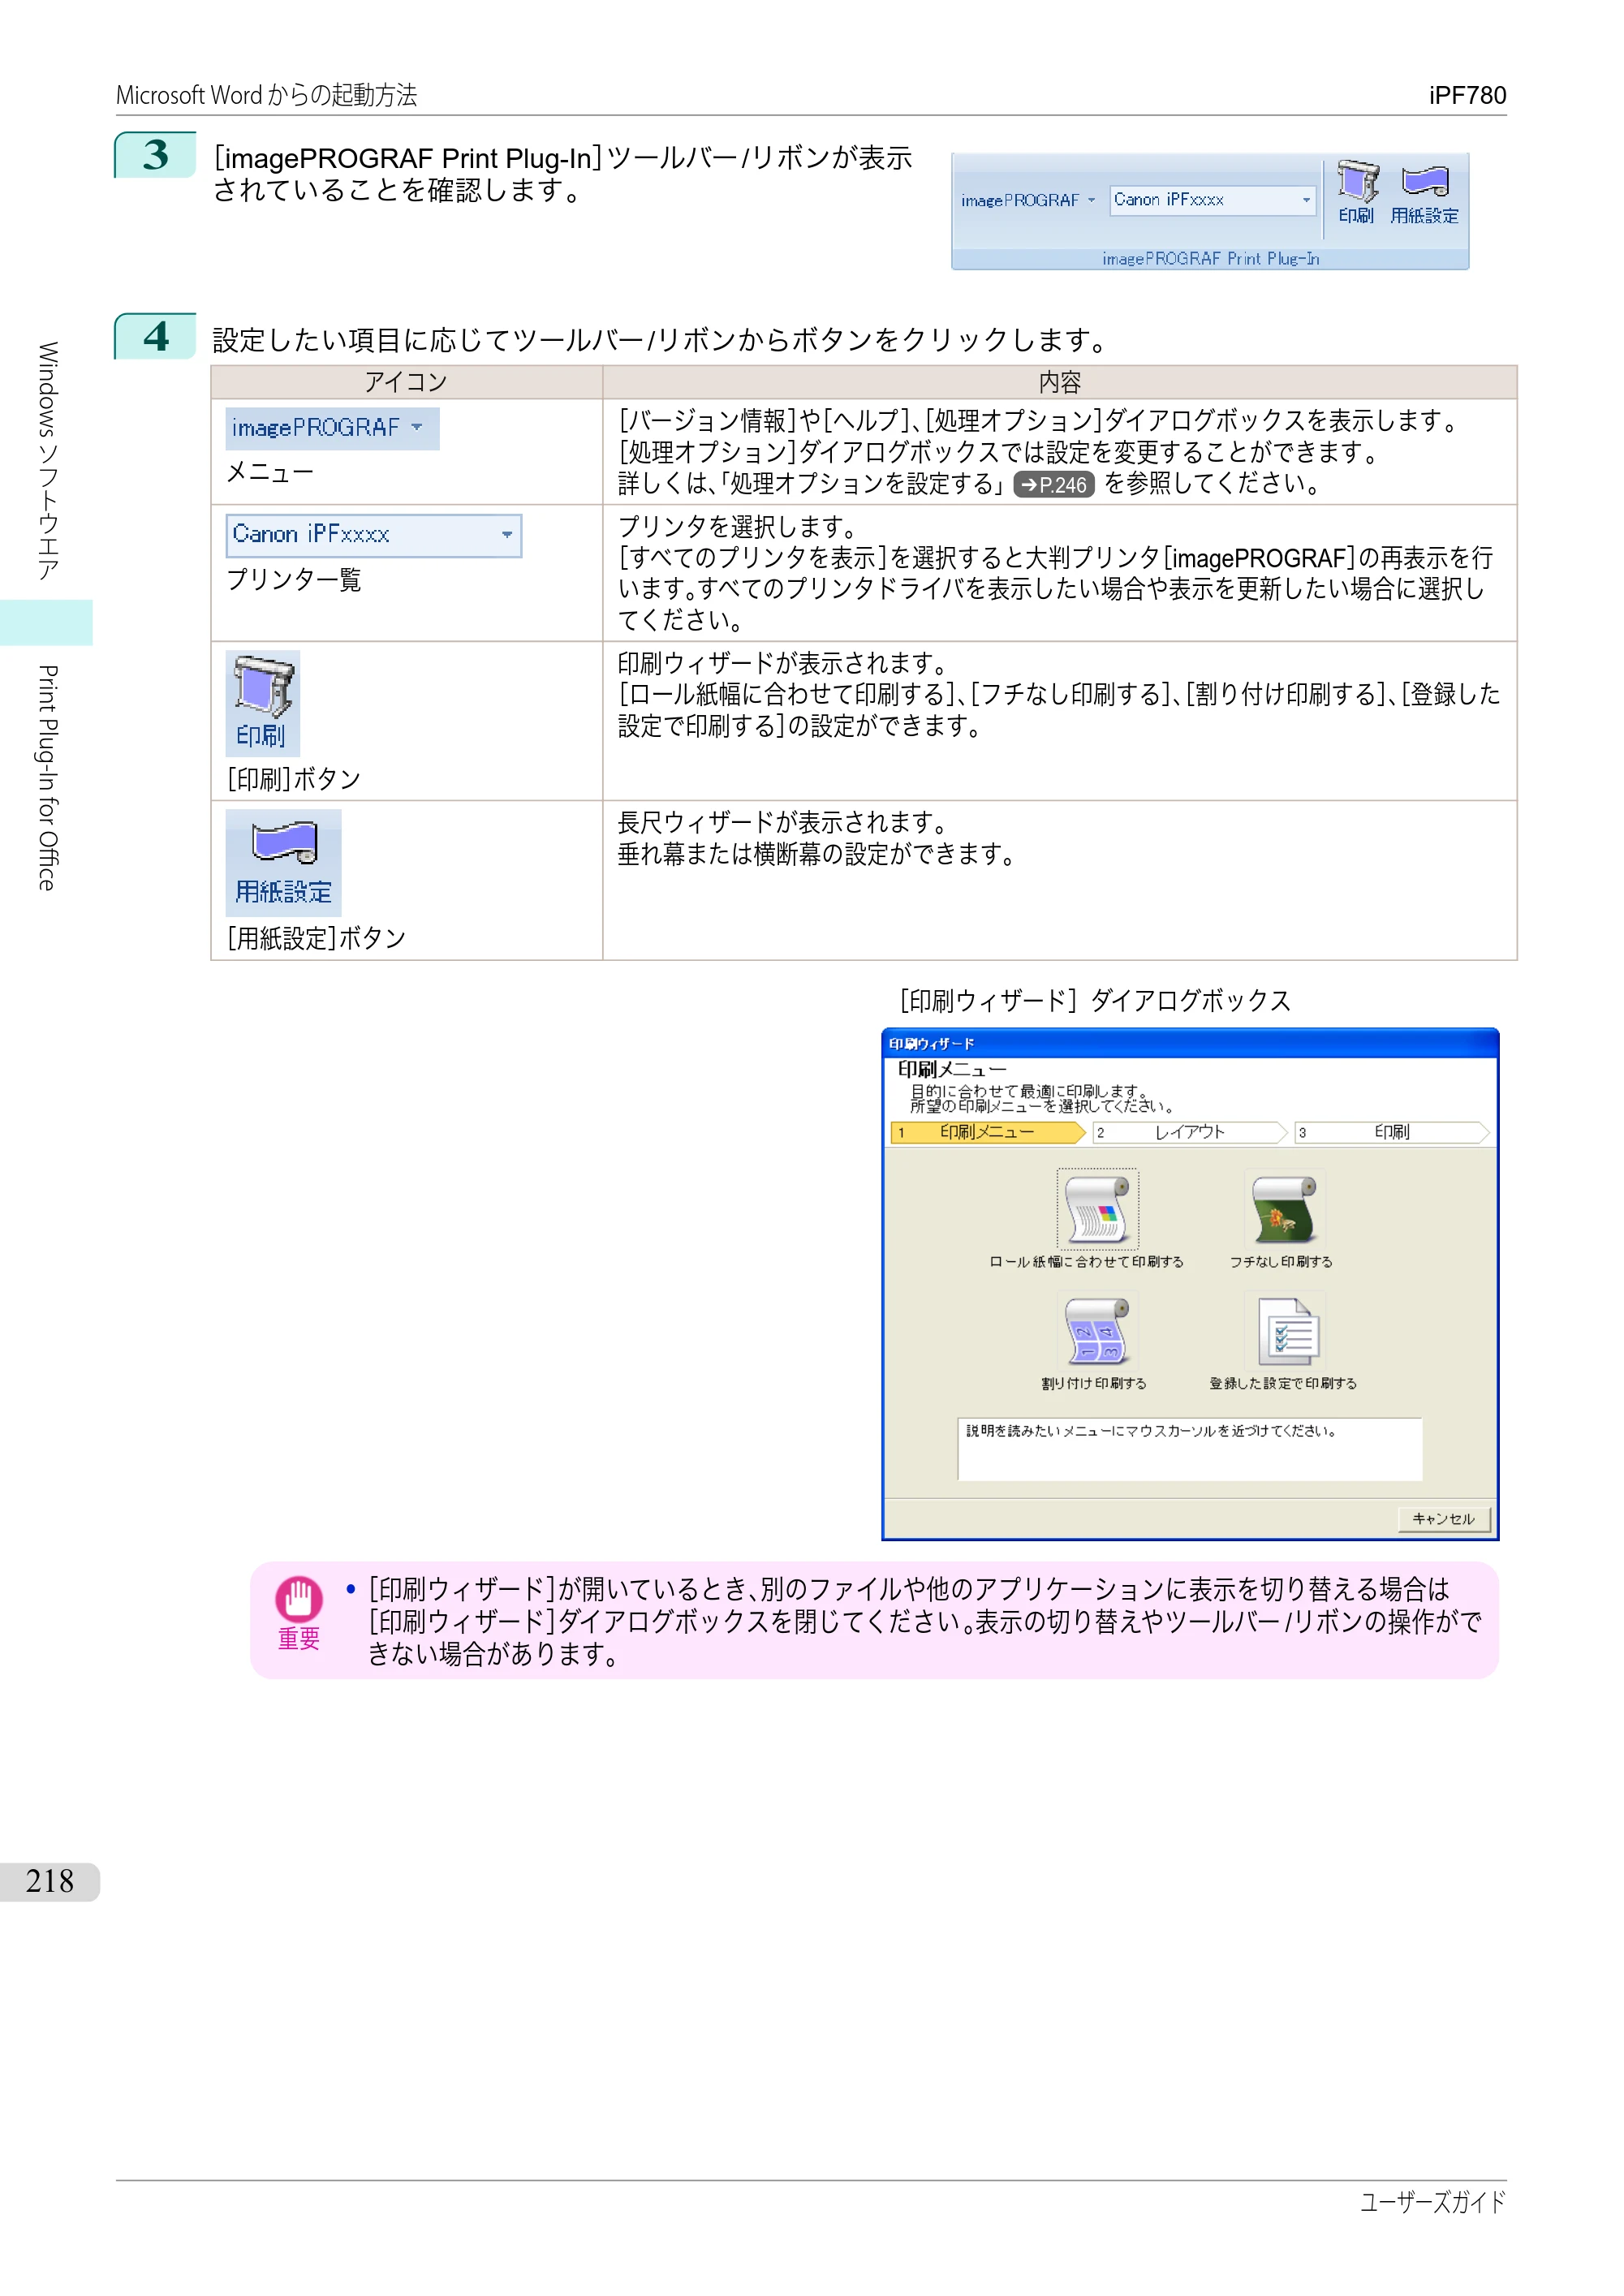Click the ユーザーズガイド footer text
1624x2296 pixels.
click(1432, 2202)
